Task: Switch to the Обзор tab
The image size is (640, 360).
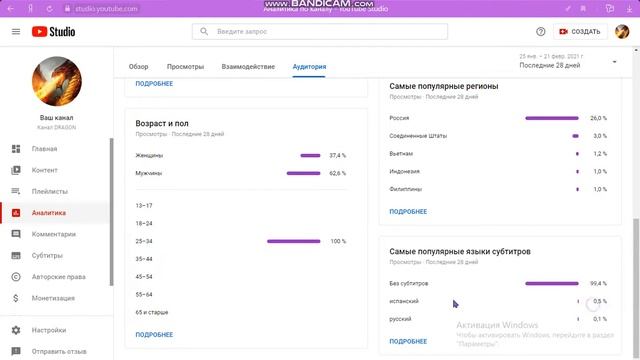Action: (138, 67)
